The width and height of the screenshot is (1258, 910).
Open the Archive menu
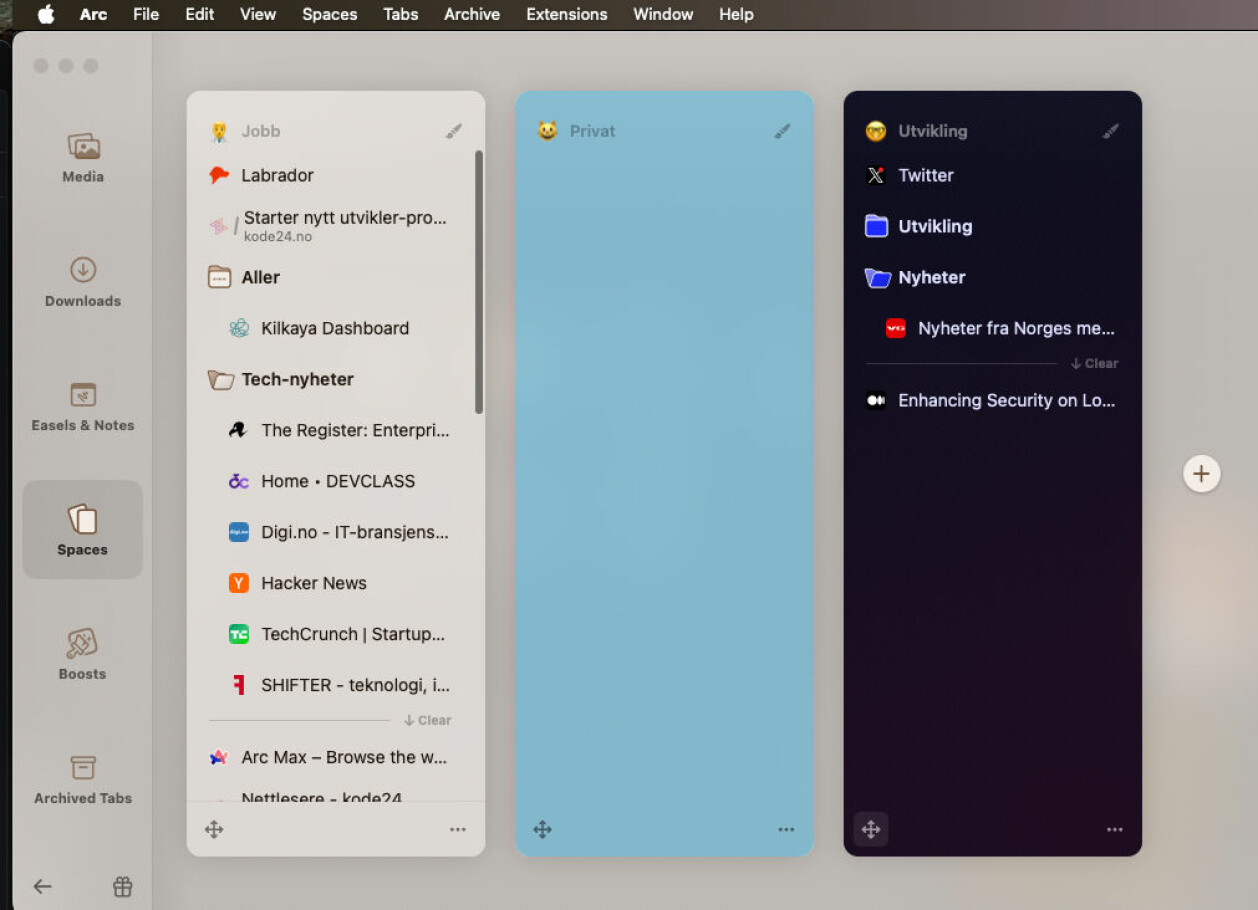click(472, 14)
